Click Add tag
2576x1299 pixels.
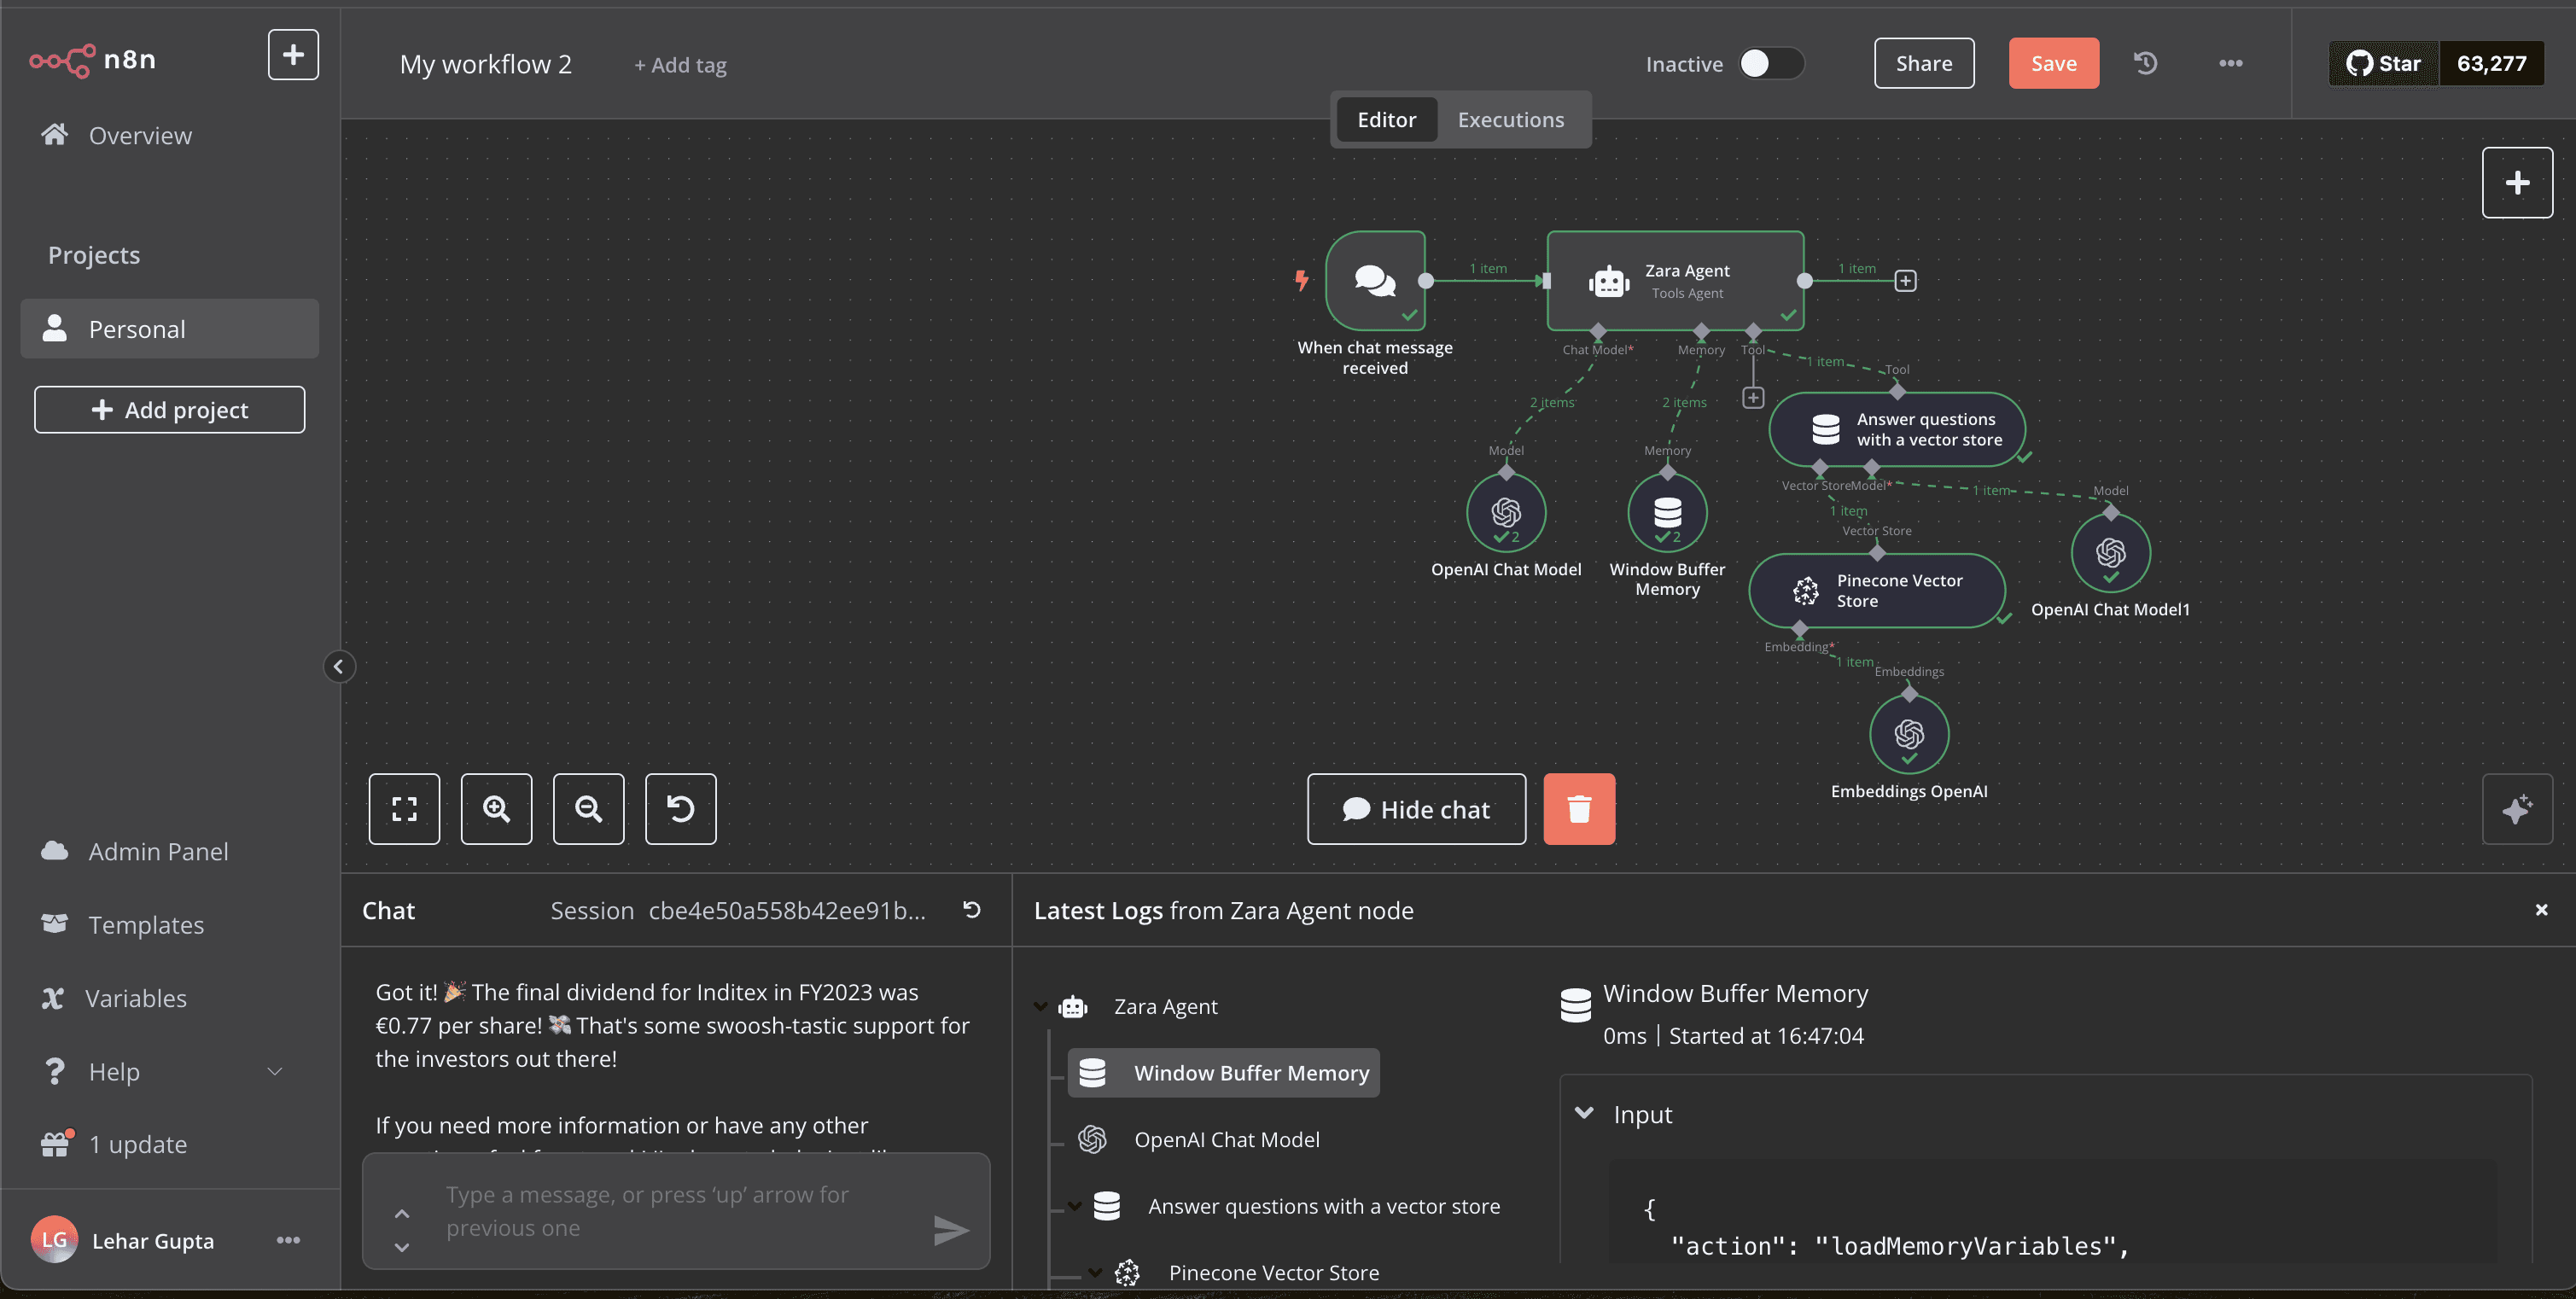tap(680, 65)
